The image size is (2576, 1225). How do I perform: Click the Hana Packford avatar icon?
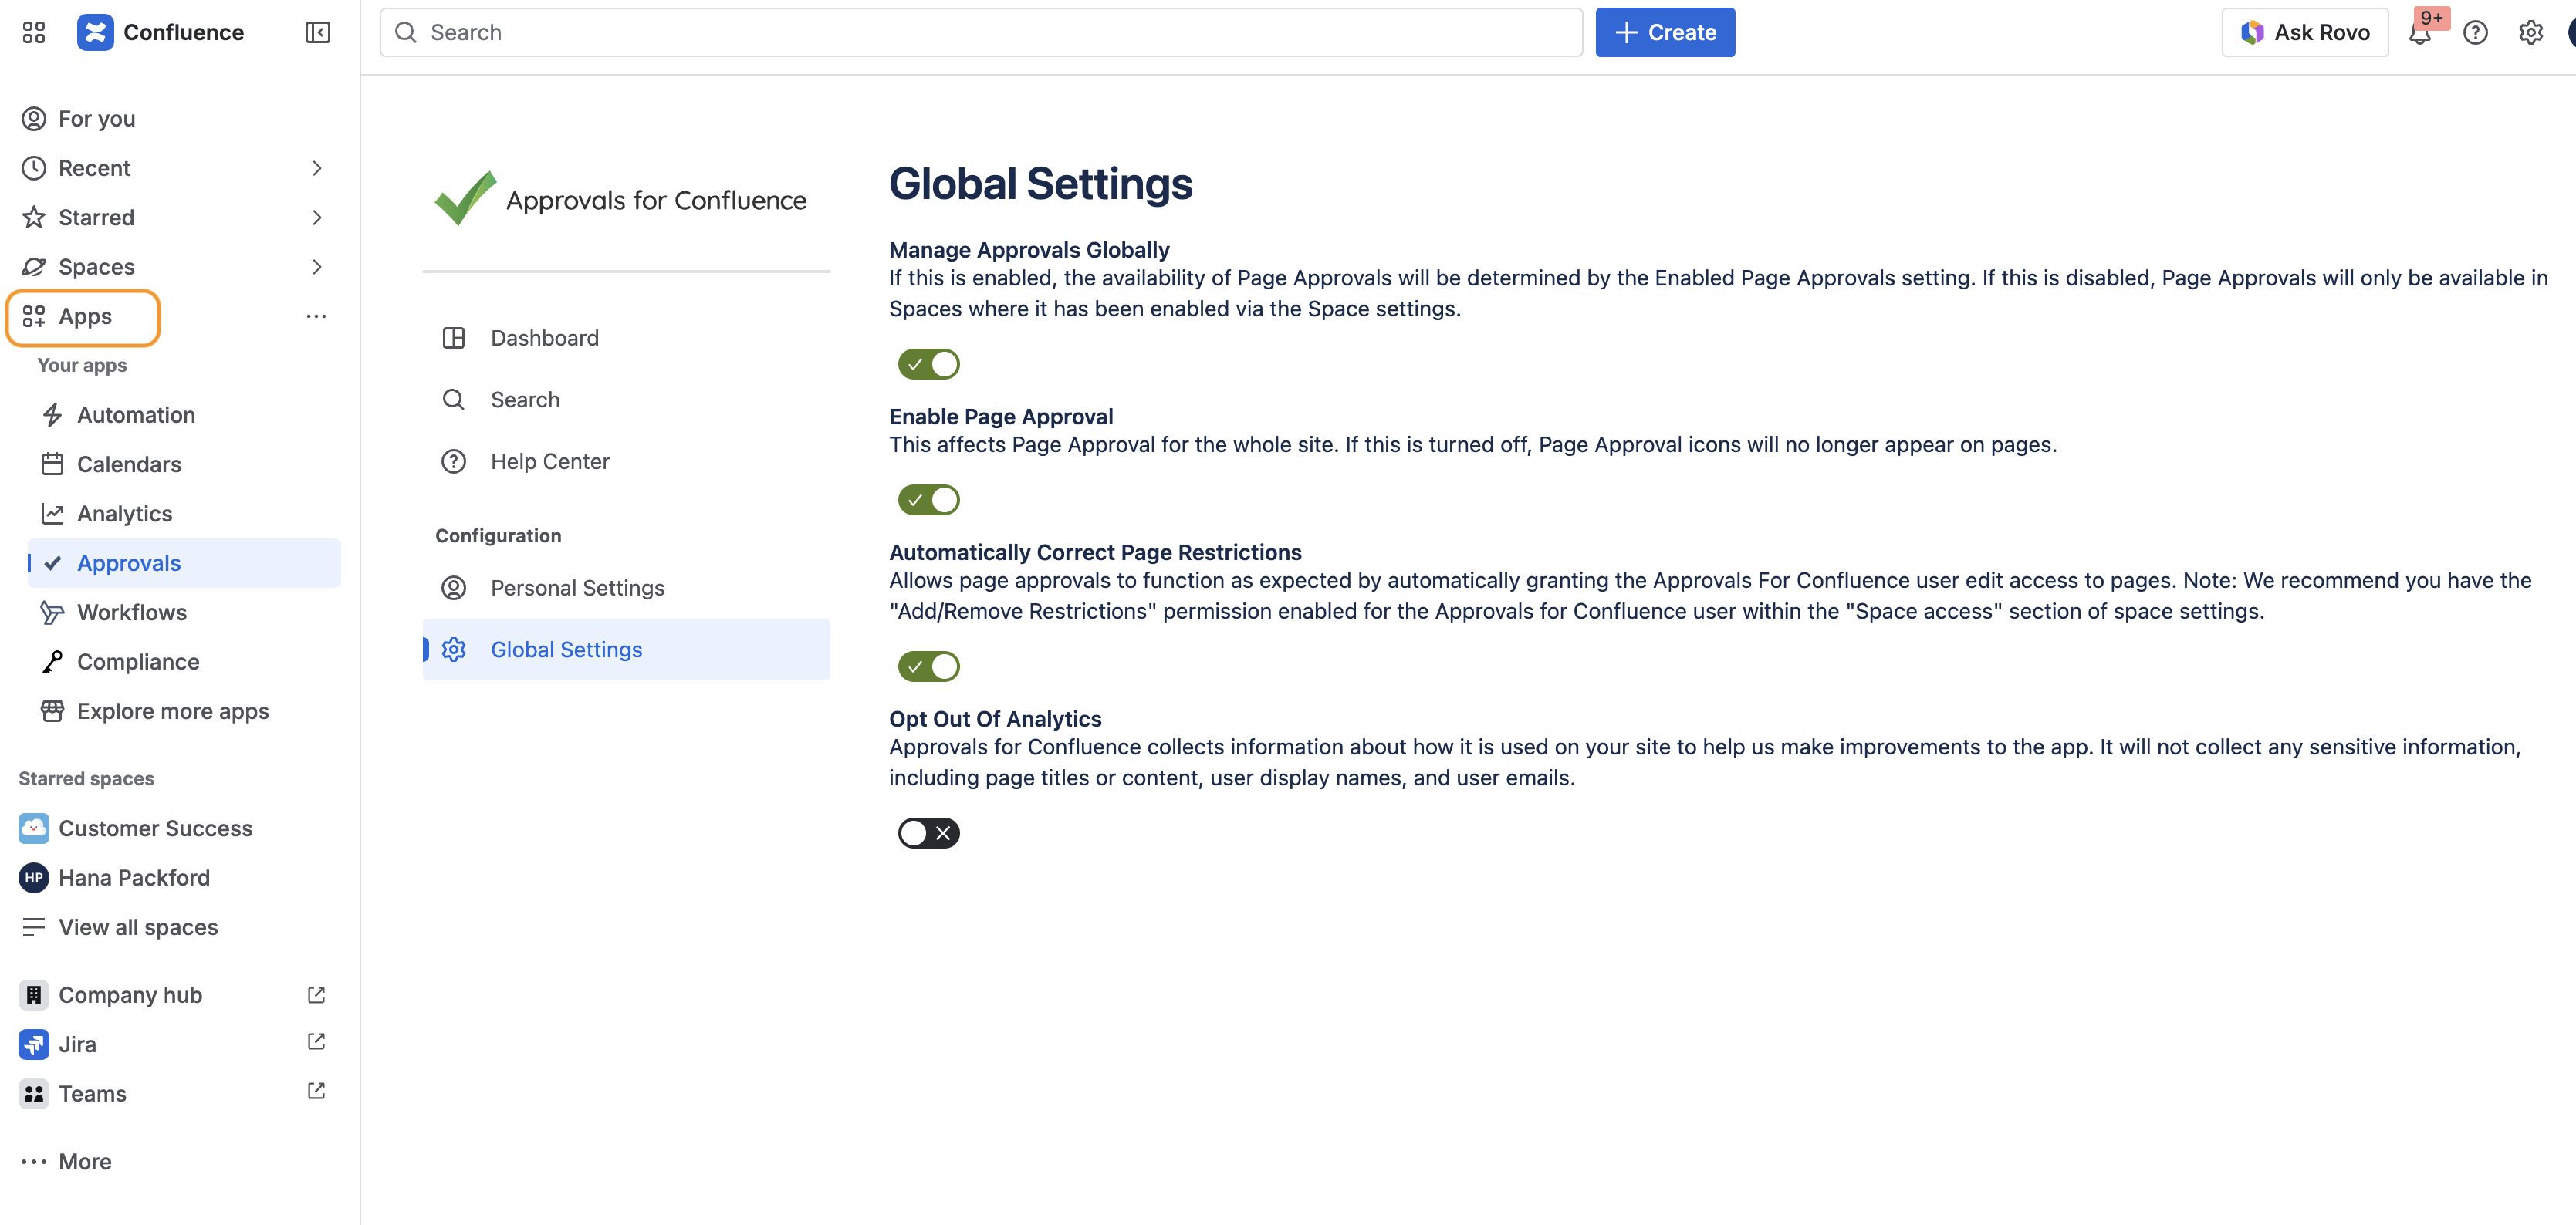point(34,878)
